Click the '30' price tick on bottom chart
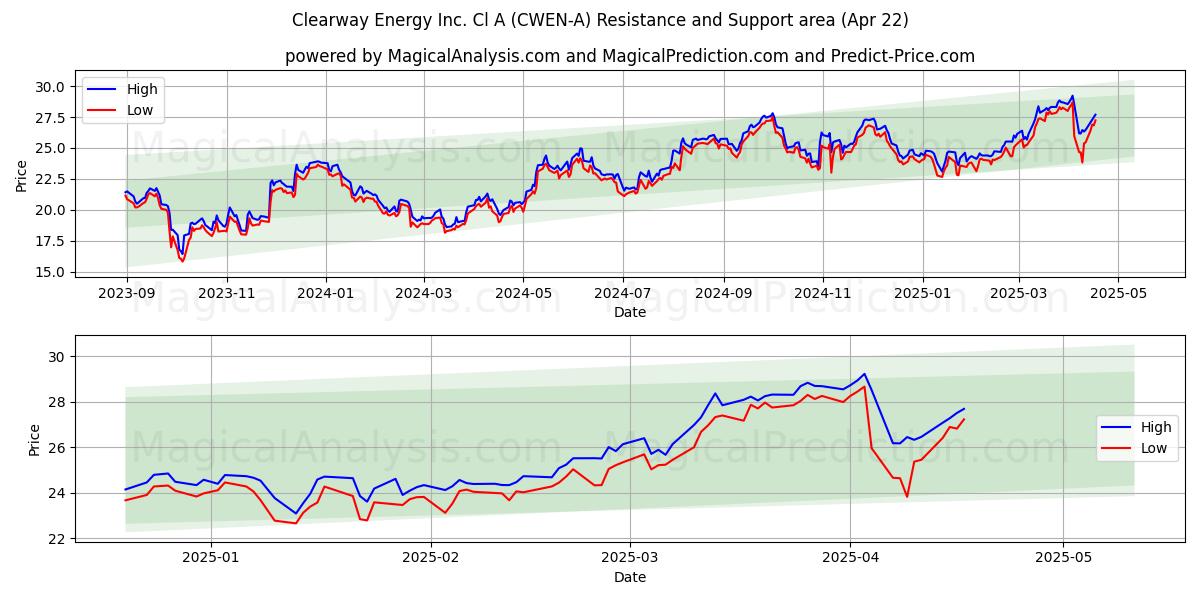Image resolution: width=1200 pixels, height=600 pixels. [x=59, y=357]
